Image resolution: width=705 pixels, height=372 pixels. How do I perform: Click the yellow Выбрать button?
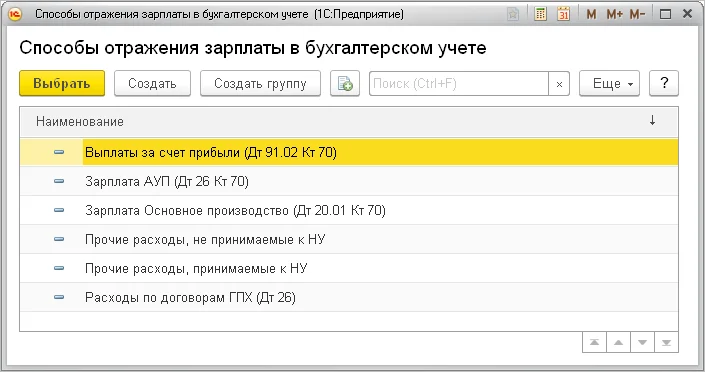pos(62,83)
